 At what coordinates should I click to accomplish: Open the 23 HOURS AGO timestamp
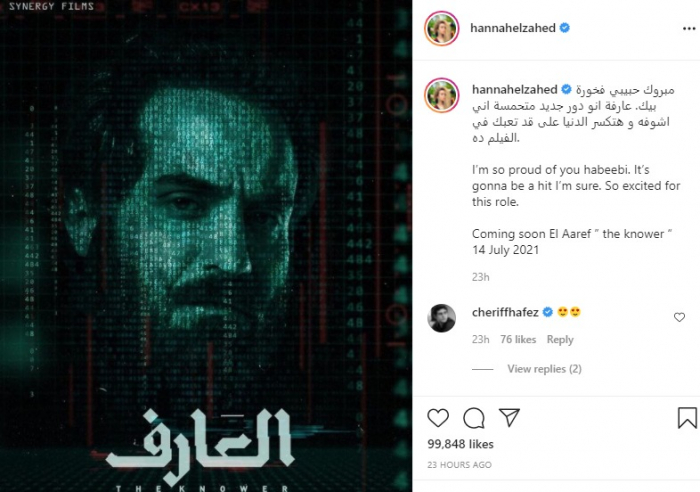click(x=459, y=465)
